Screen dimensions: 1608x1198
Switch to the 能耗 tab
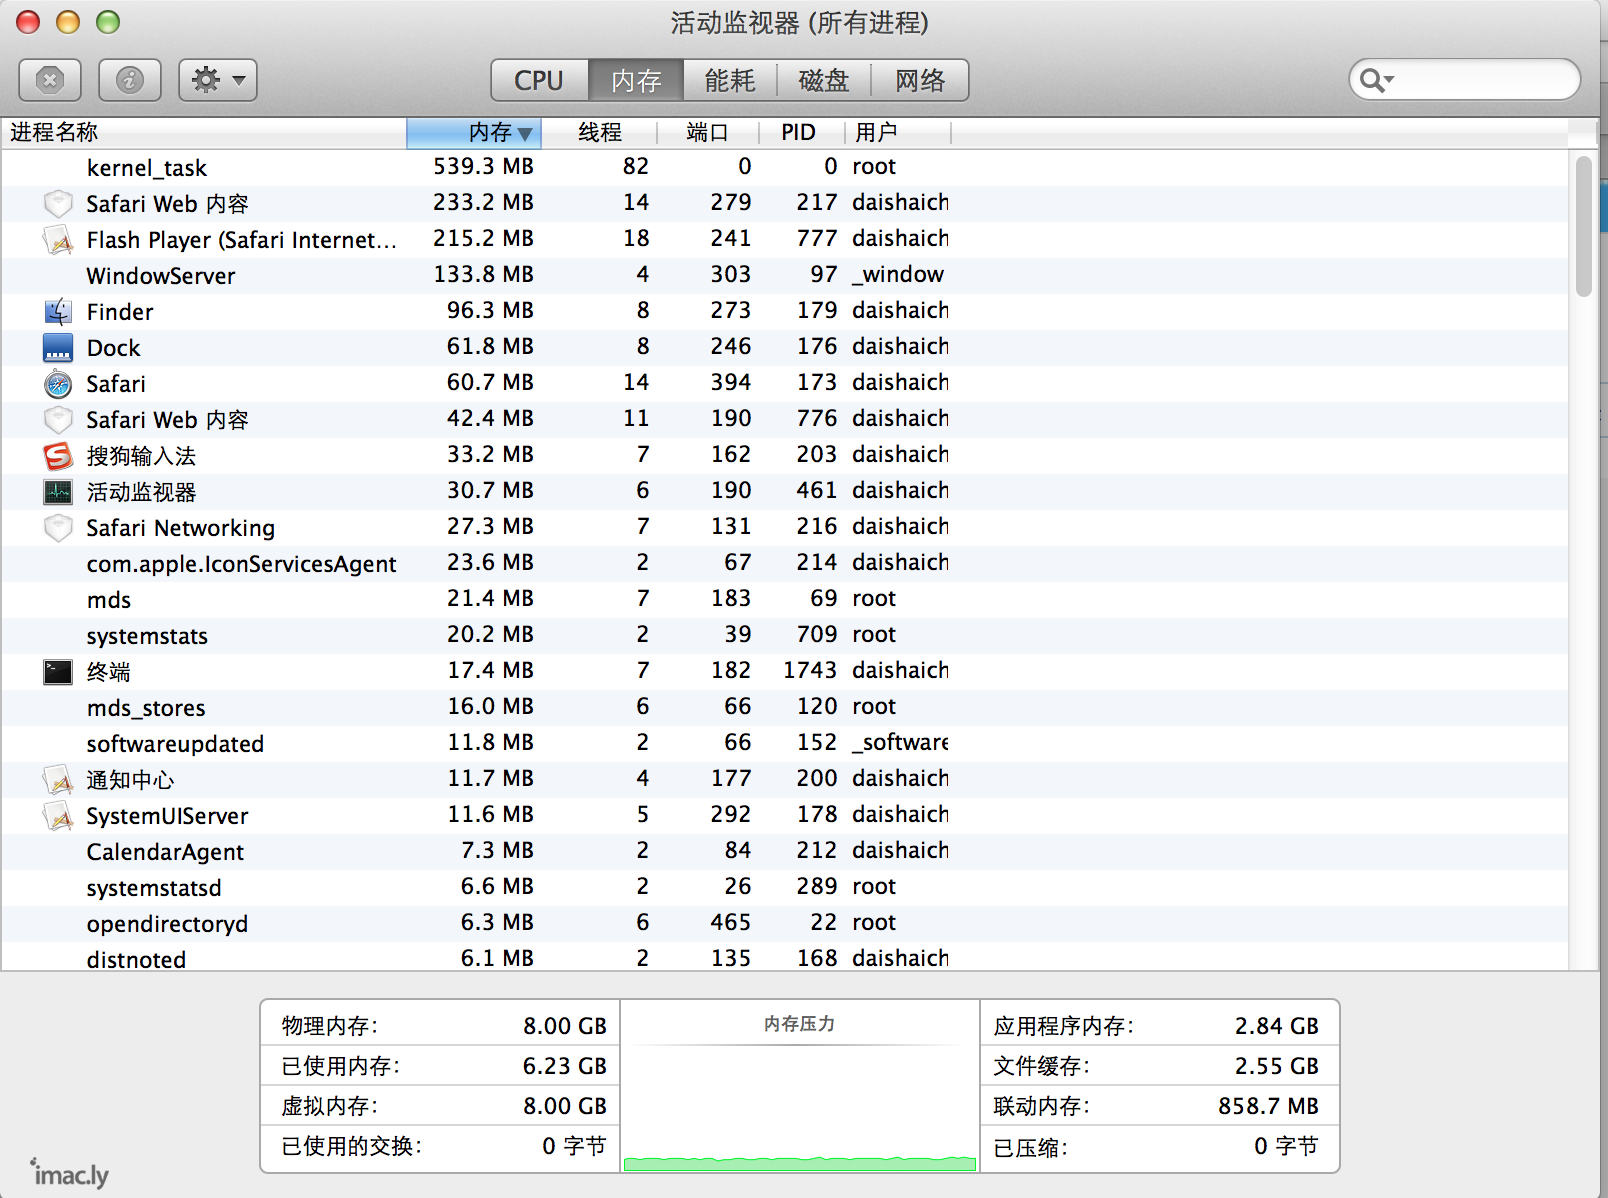tap(730, 80)
